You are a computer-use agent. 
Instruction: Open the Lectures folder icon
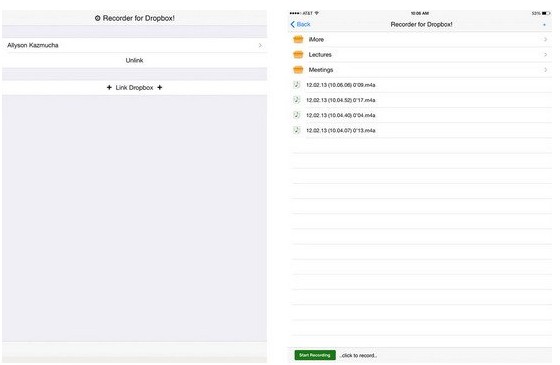click(x=298, y=55)
